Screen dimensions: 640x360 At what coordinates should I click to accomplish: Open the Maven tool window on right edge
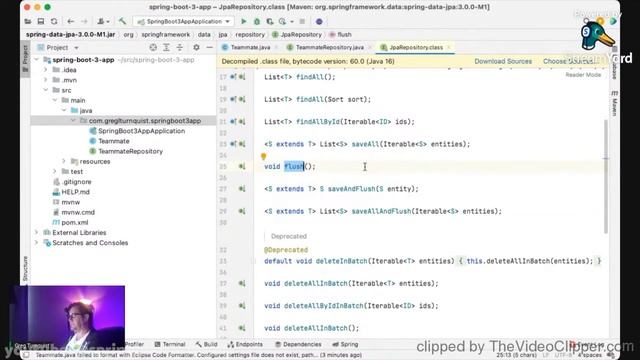tap(614, 104)
